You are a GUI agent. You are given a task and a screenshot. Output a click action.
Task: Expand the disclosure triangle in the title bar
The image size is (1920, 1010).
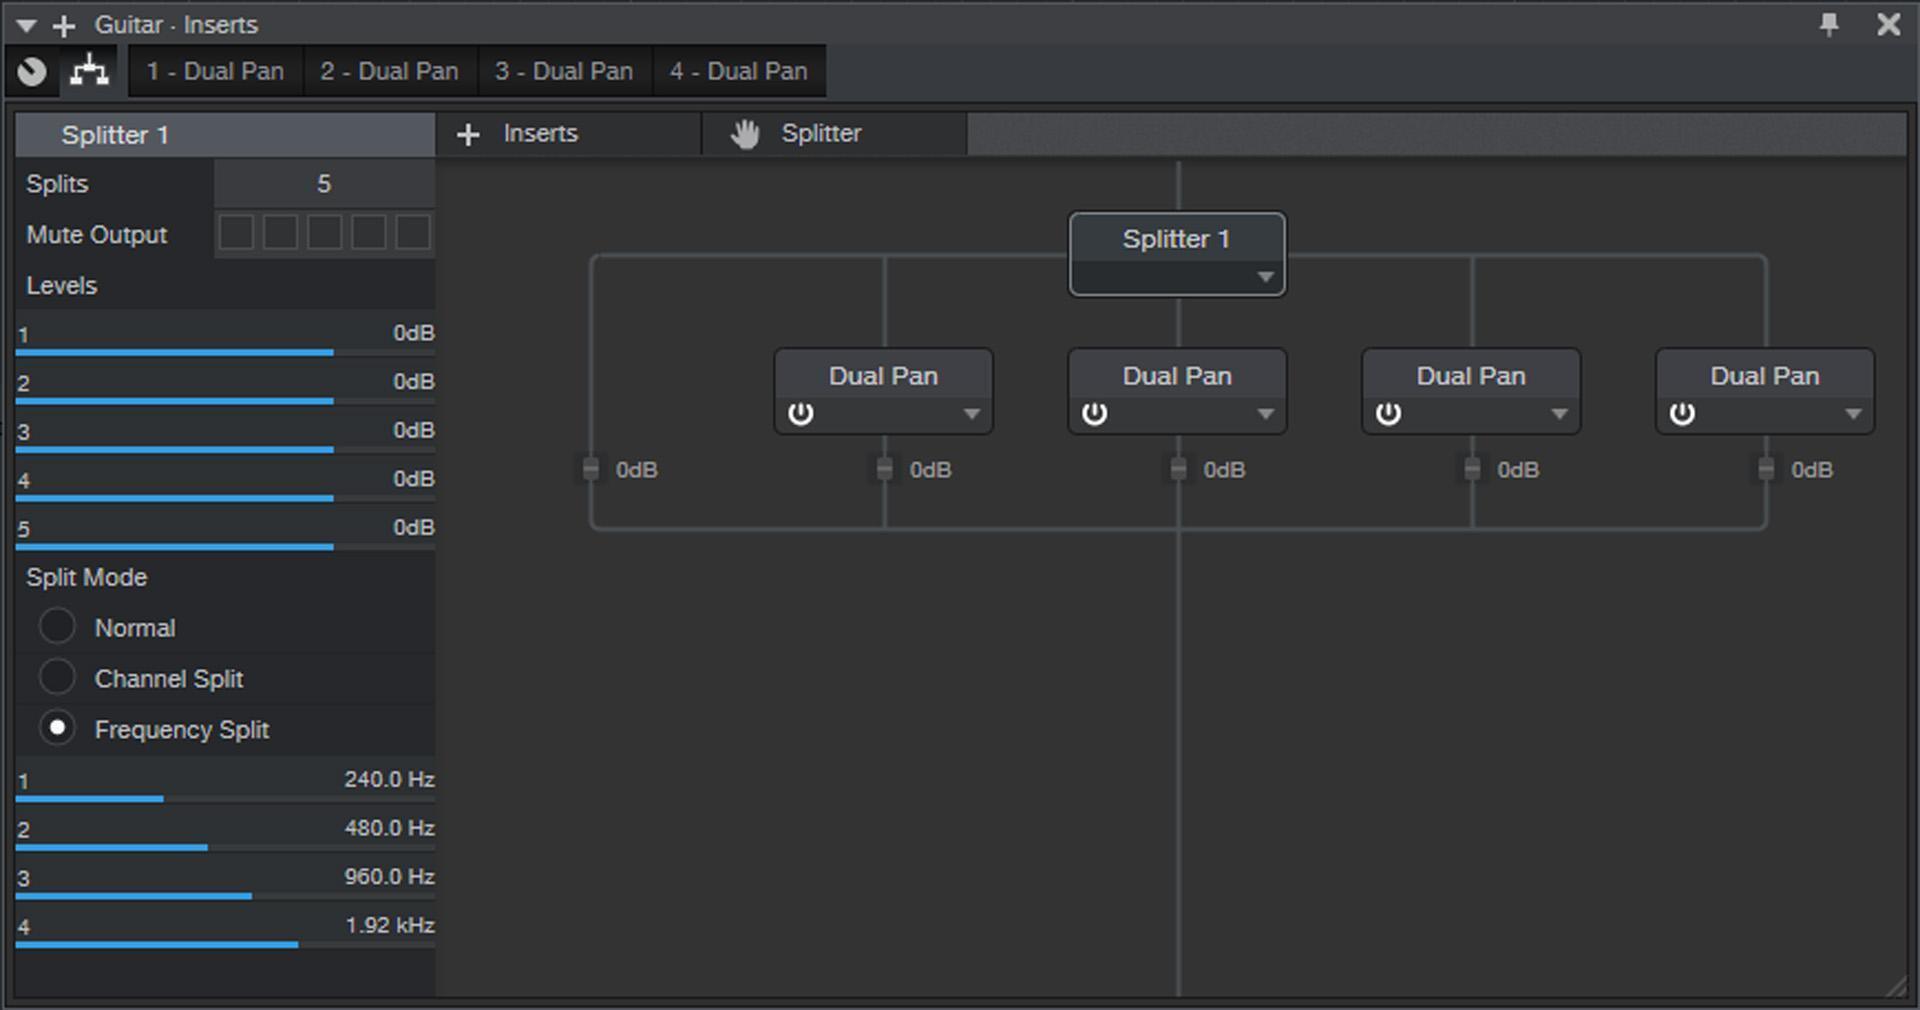(x=26, y=24)
